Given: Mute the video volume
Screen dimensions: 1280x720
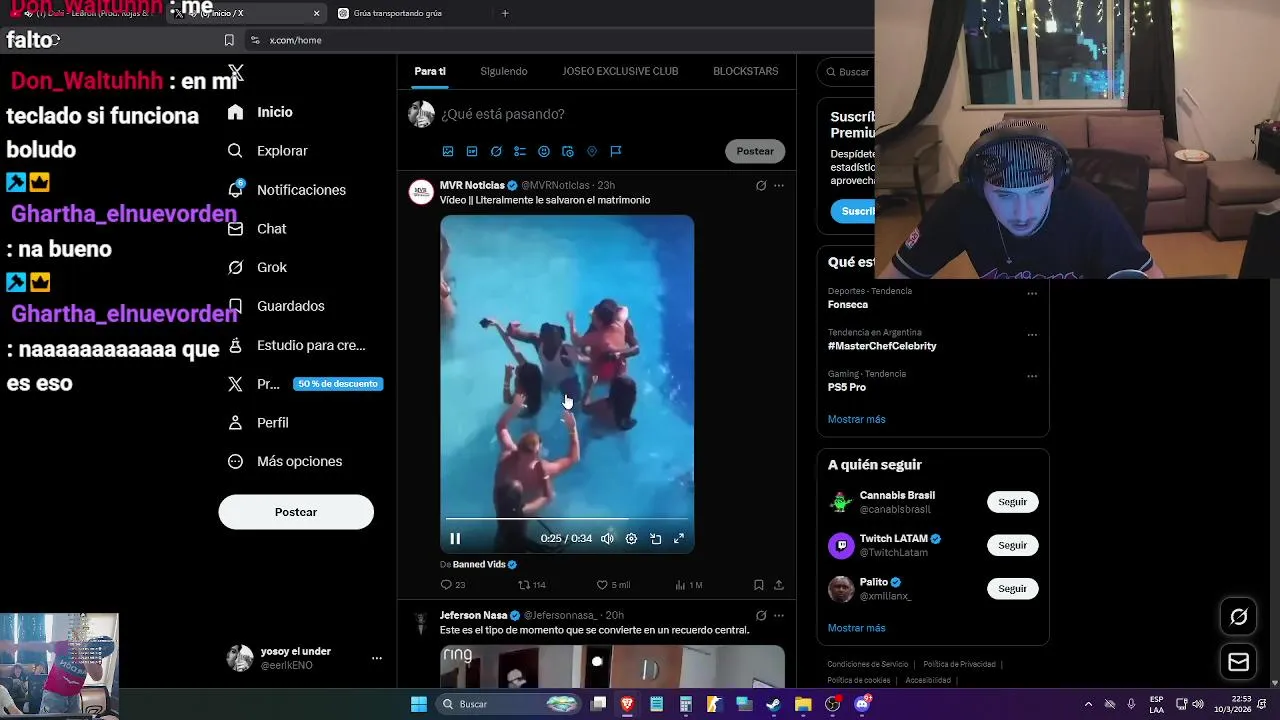Looking at the screenshot, I should (607, 539).
